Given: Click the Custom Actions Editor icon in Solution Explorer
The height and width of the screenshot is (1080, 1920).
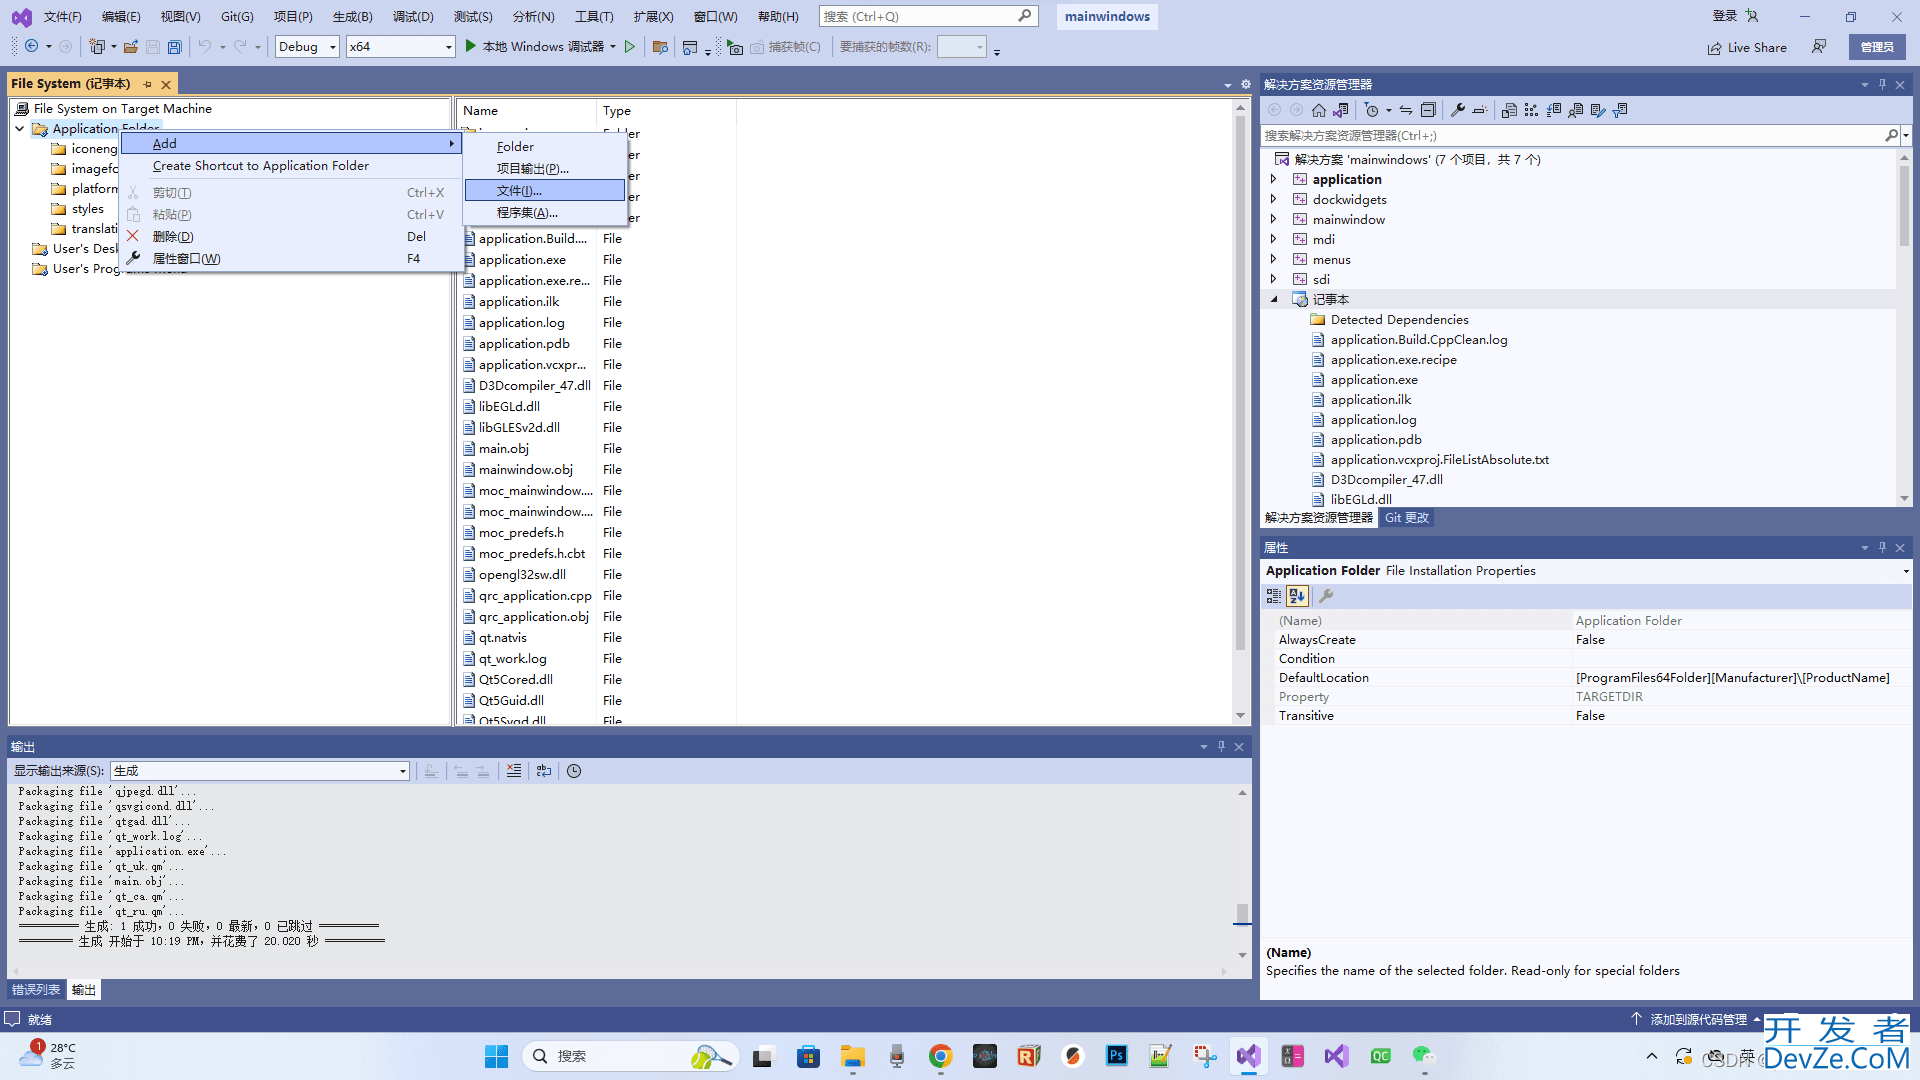Looking at the screenshot, I should [1598, 110].
